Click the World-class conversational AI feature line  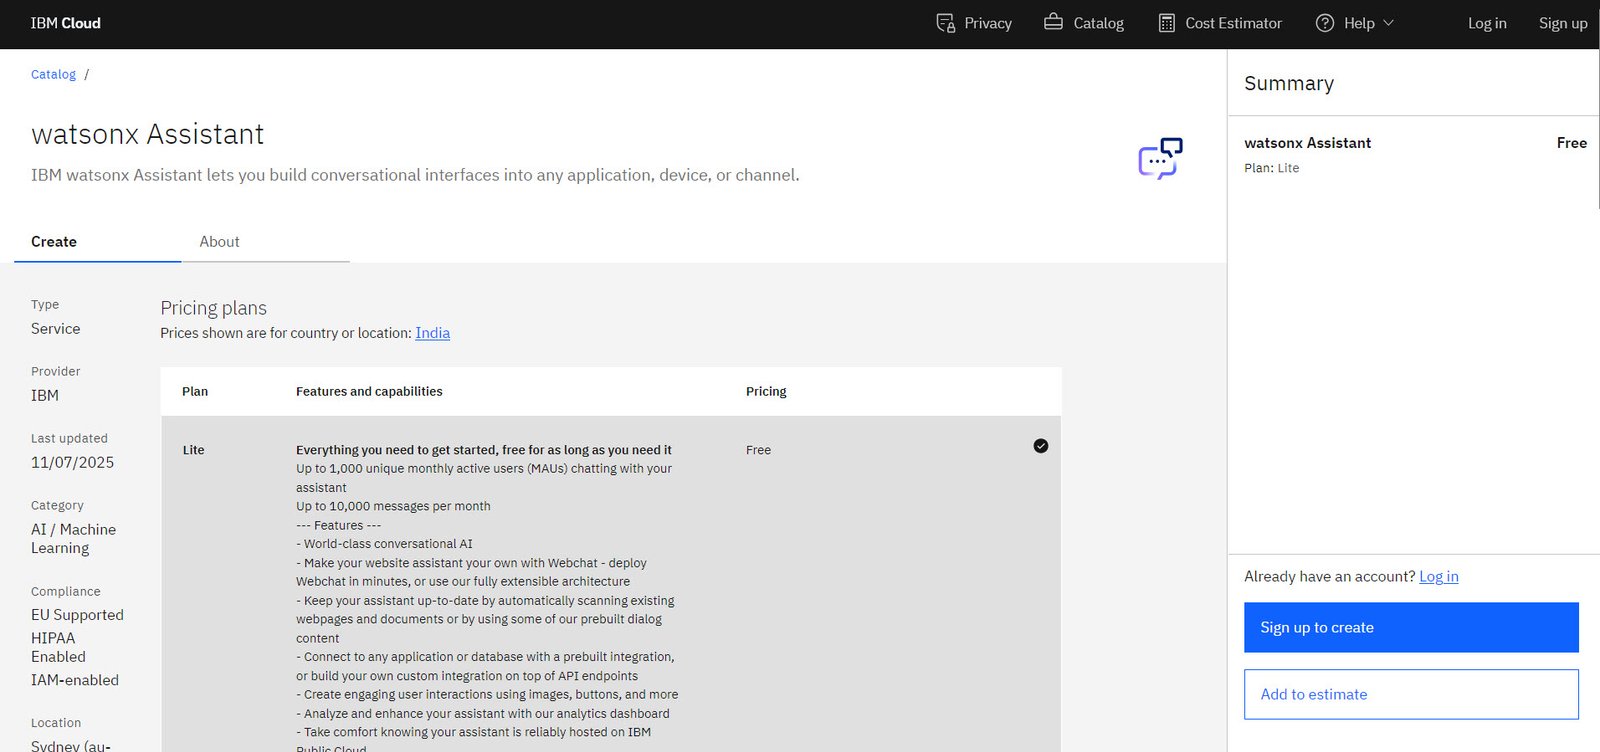click(384, 544)
